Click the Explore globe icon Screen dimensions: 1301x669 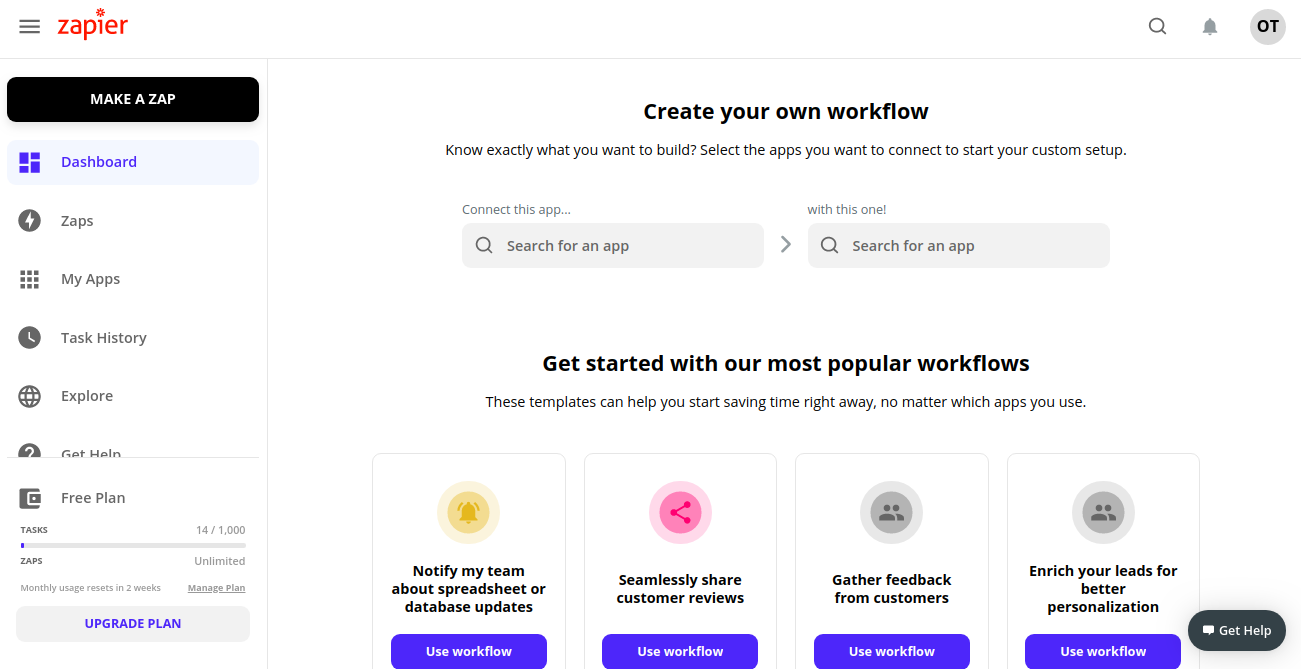coord(30,396)
